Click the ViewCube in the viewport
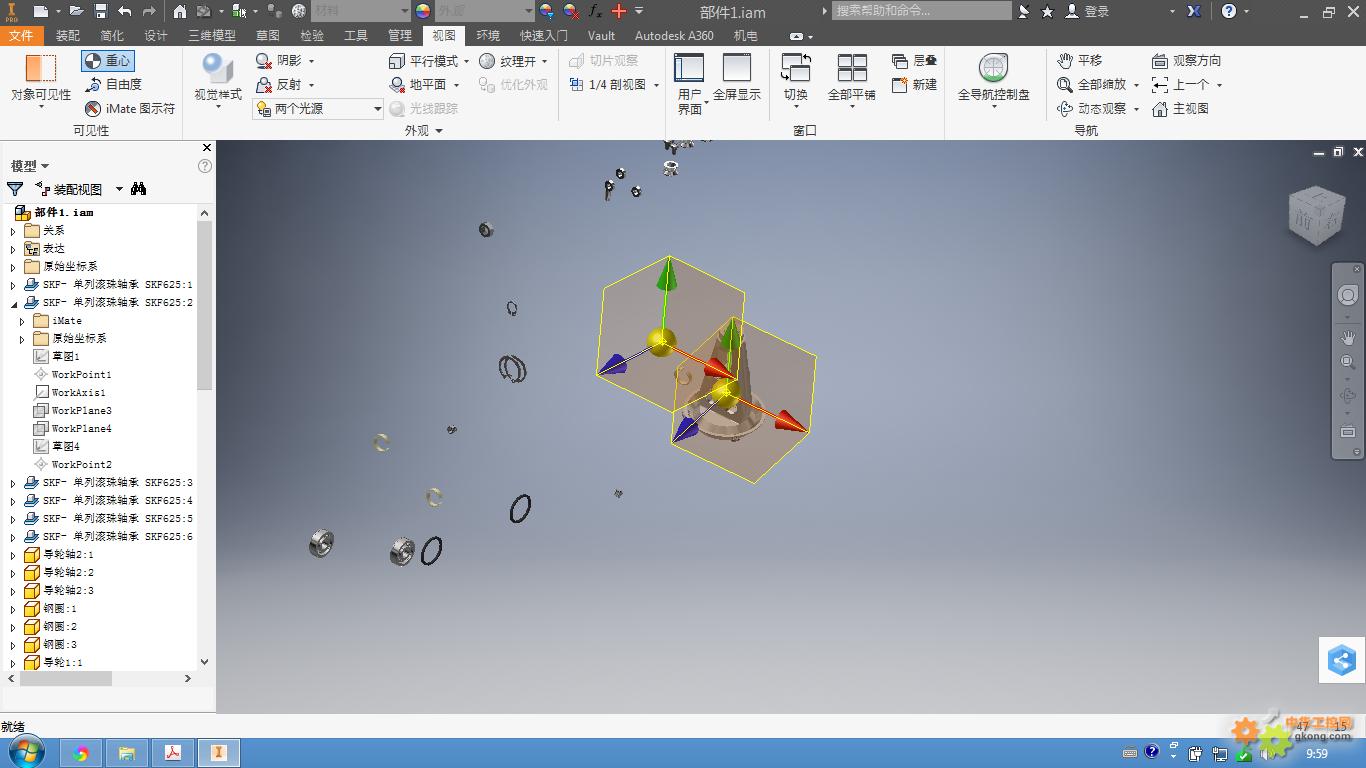1366x768 pixels. click(x=1317, y=214)
